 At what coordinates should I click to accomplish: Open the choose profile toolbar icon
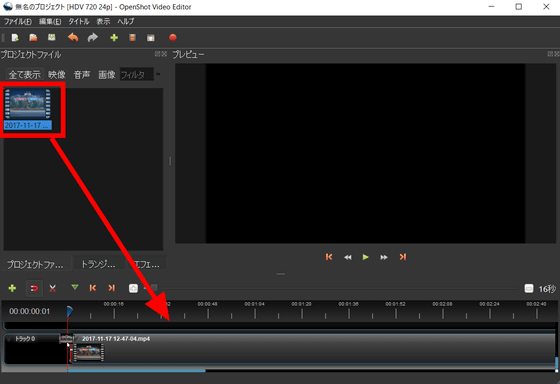(132, 38)
